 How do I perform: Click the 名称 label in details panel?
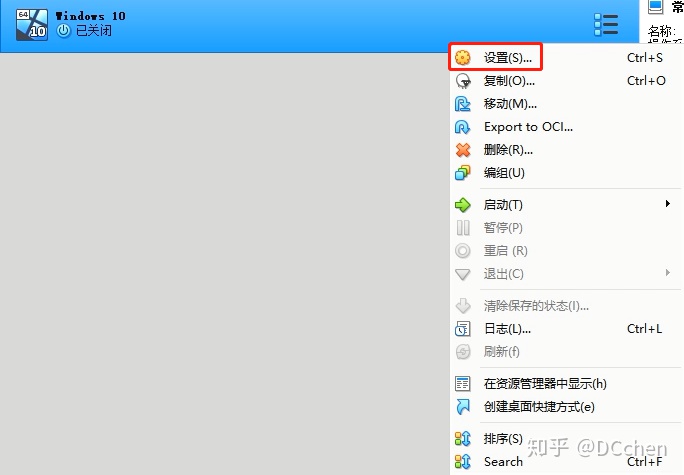pyautogui.click(x=661, y=31)
